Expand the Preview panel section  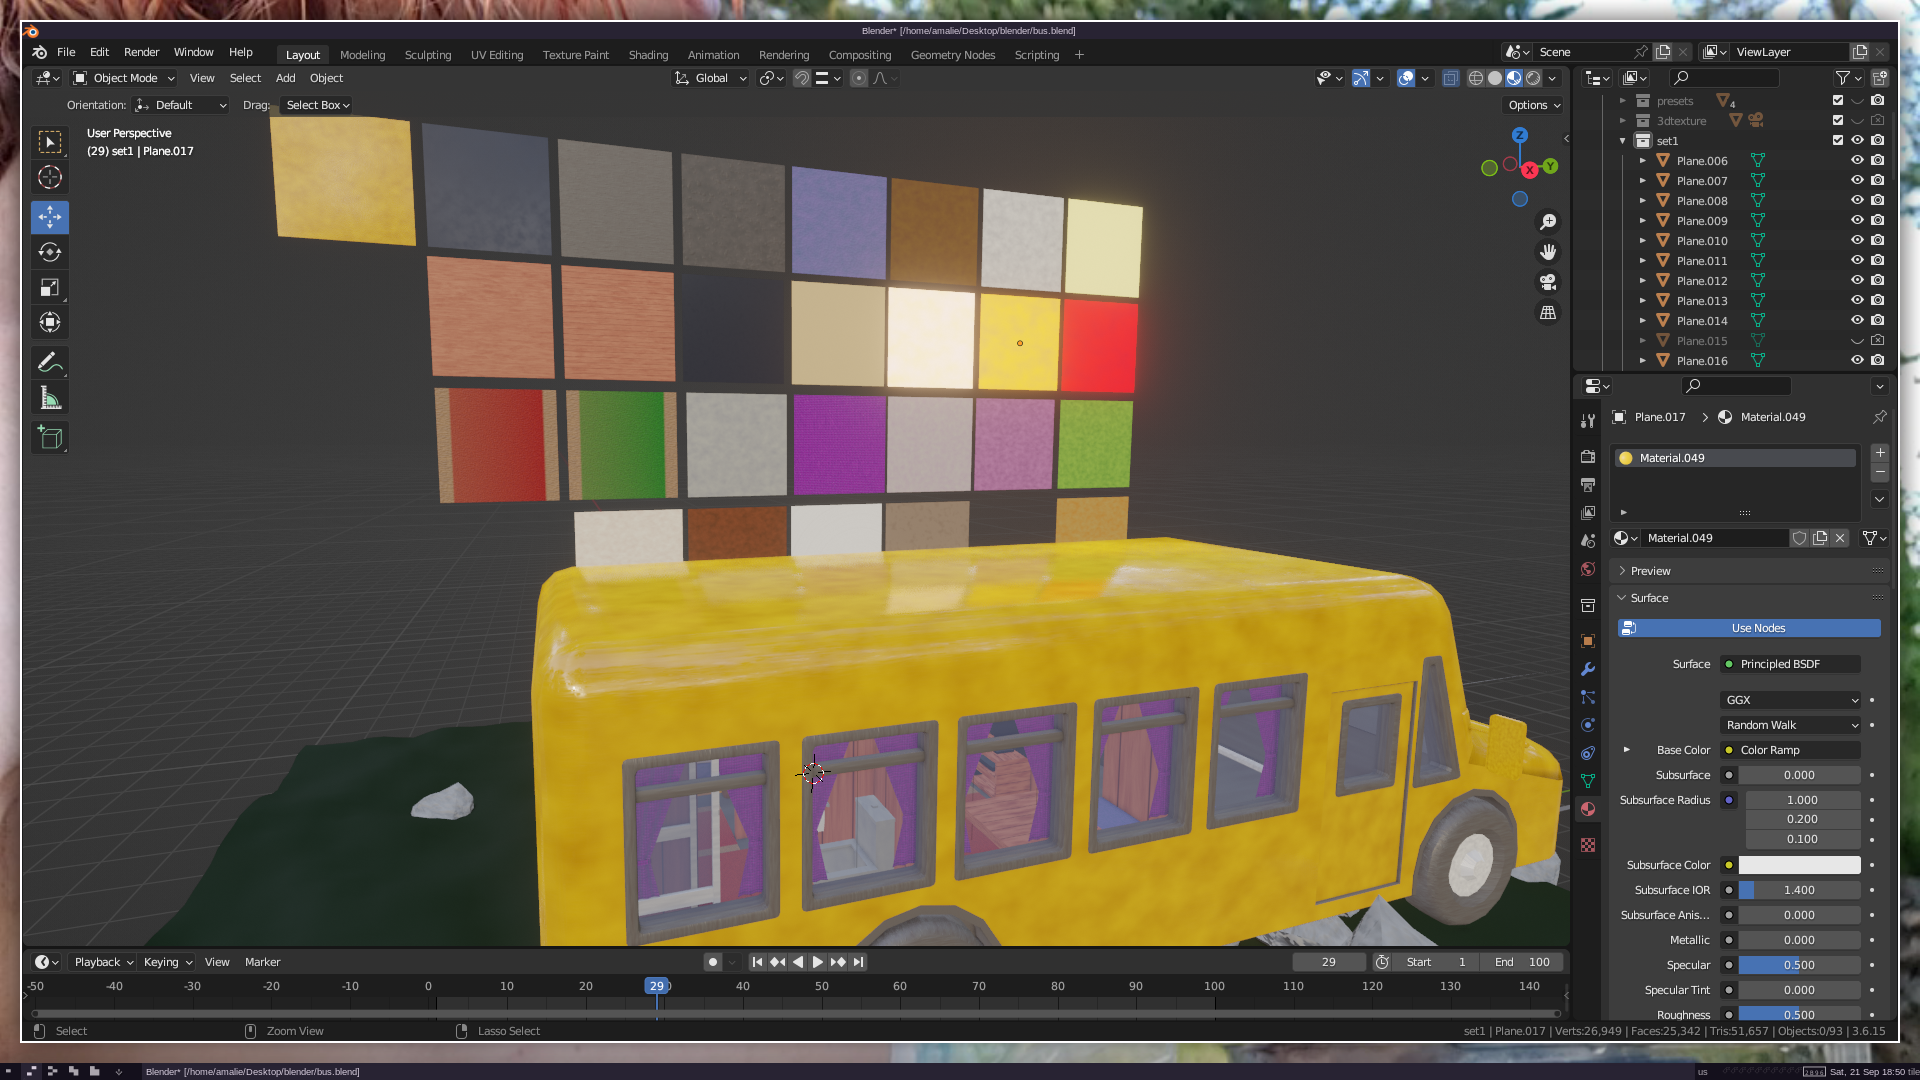(1650, 571)
